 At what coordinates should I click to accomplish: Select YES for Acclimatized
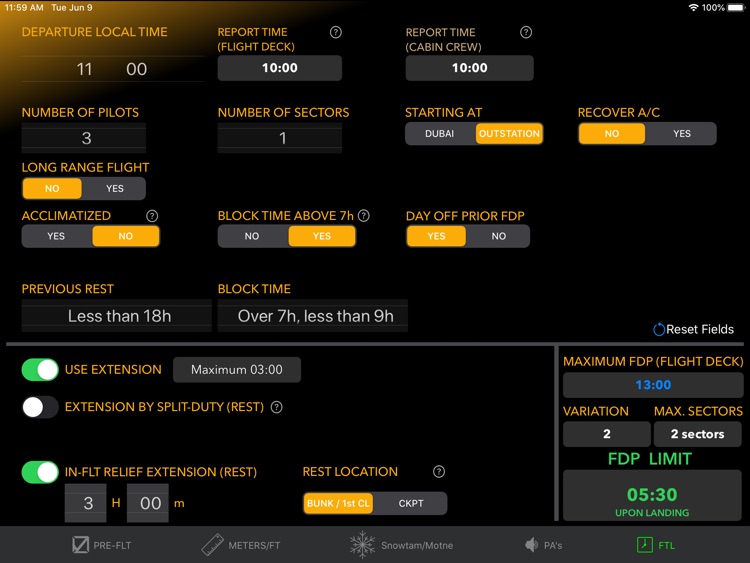pos(56,236)
